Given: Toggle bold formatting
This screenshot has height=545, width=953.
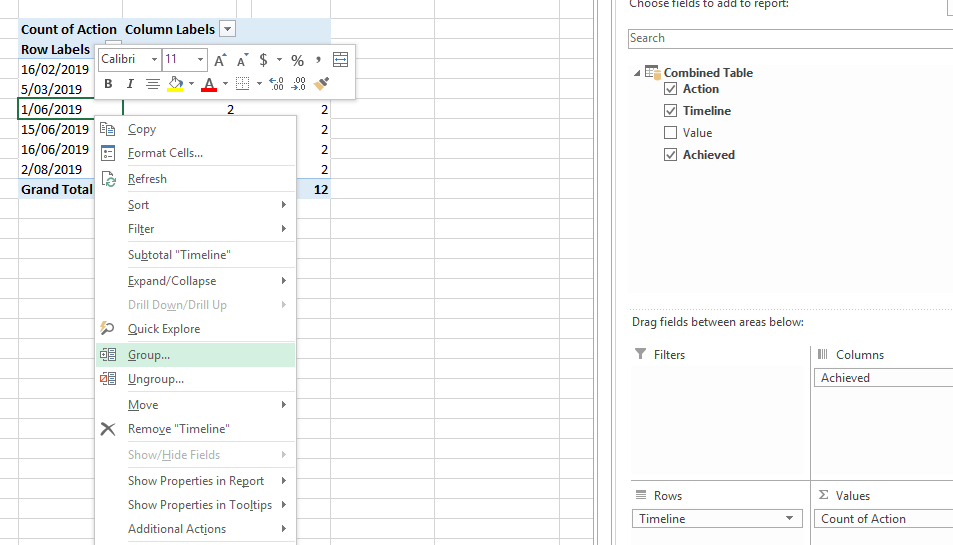Looking at the screenshot, I should 108,84.
